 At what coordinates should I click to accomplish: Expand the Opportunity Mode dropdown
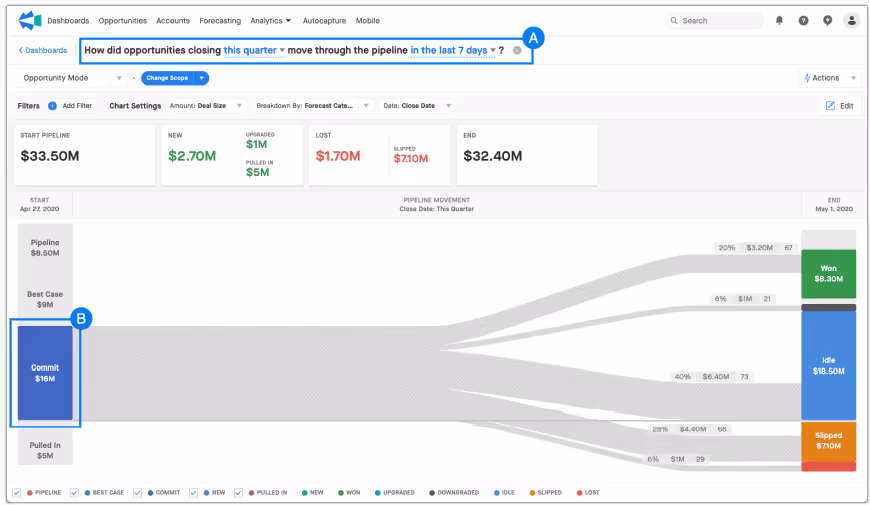72,78
